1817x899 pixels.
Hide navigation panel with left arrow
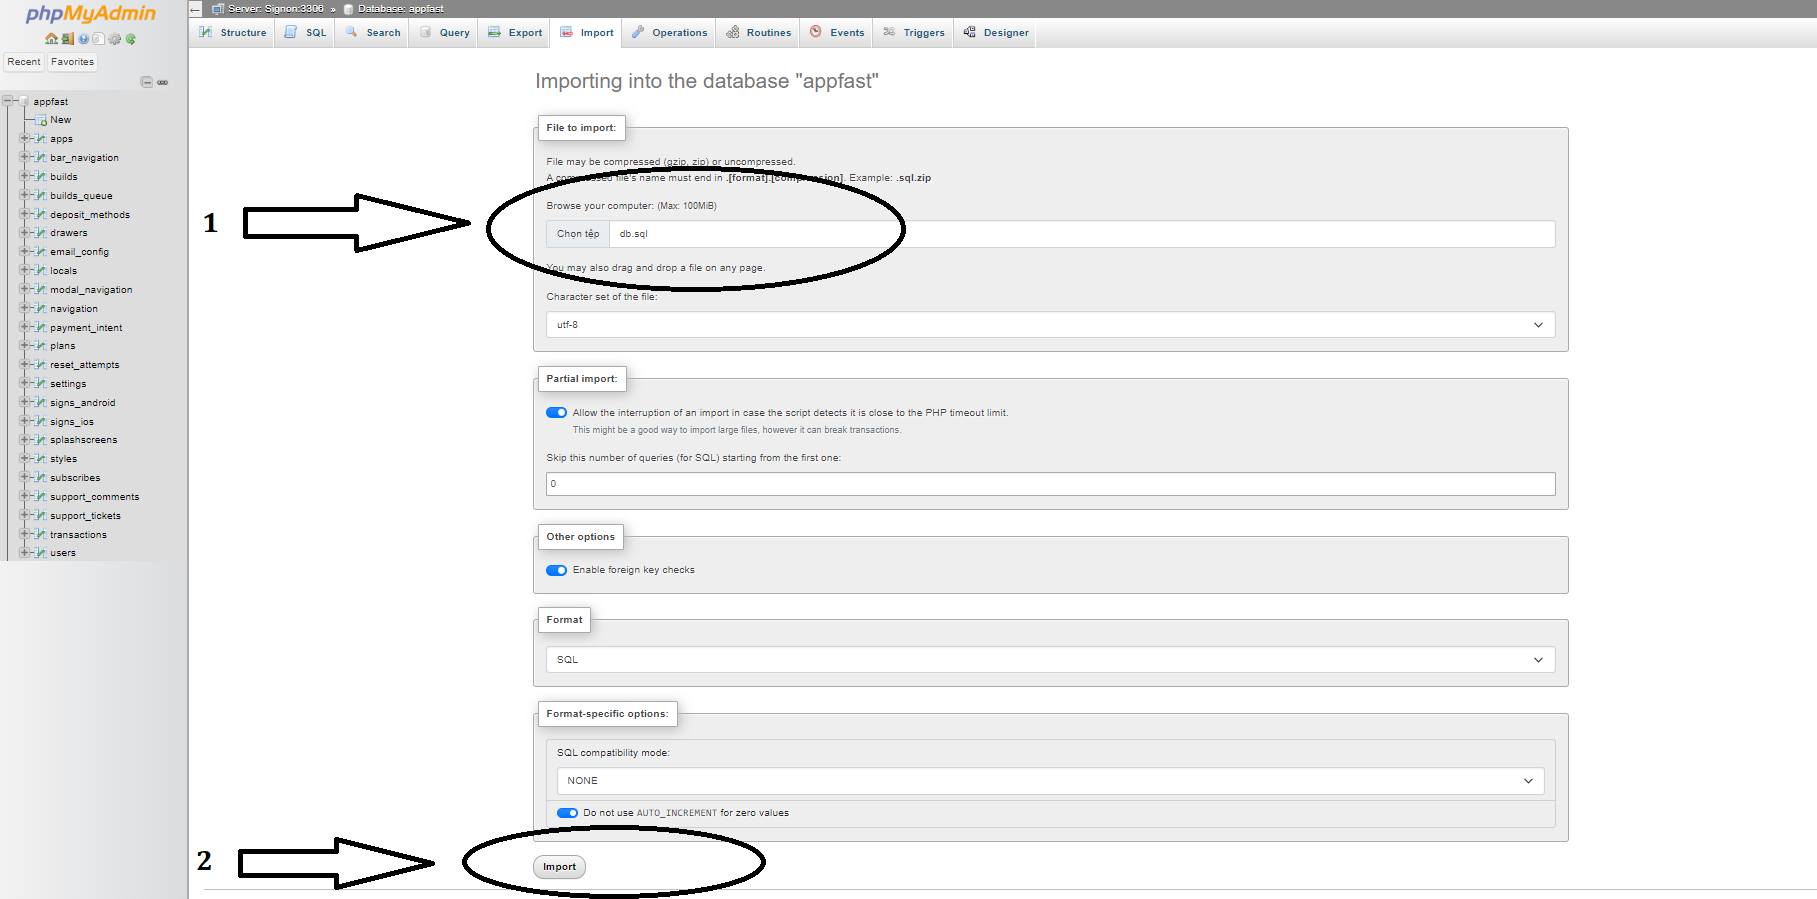[x=196, y=9]
